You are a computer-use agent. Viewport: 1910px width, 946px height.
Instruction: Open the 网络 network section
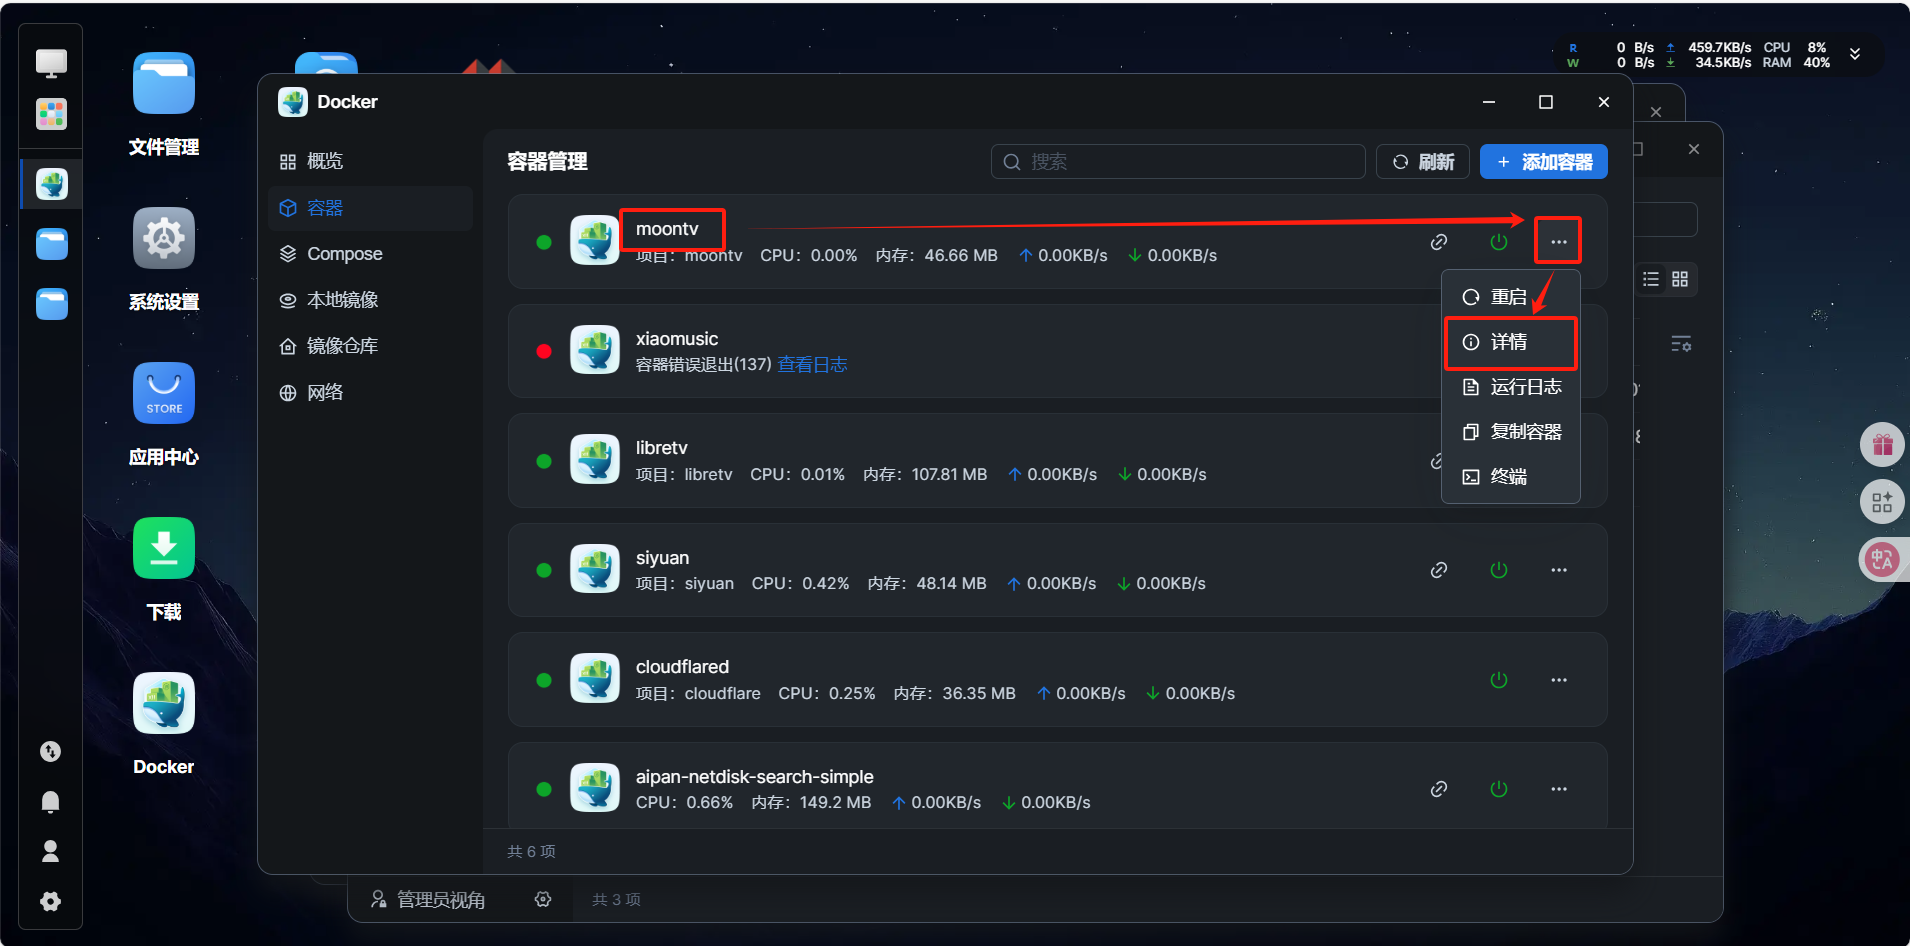(x=370, y=392)
